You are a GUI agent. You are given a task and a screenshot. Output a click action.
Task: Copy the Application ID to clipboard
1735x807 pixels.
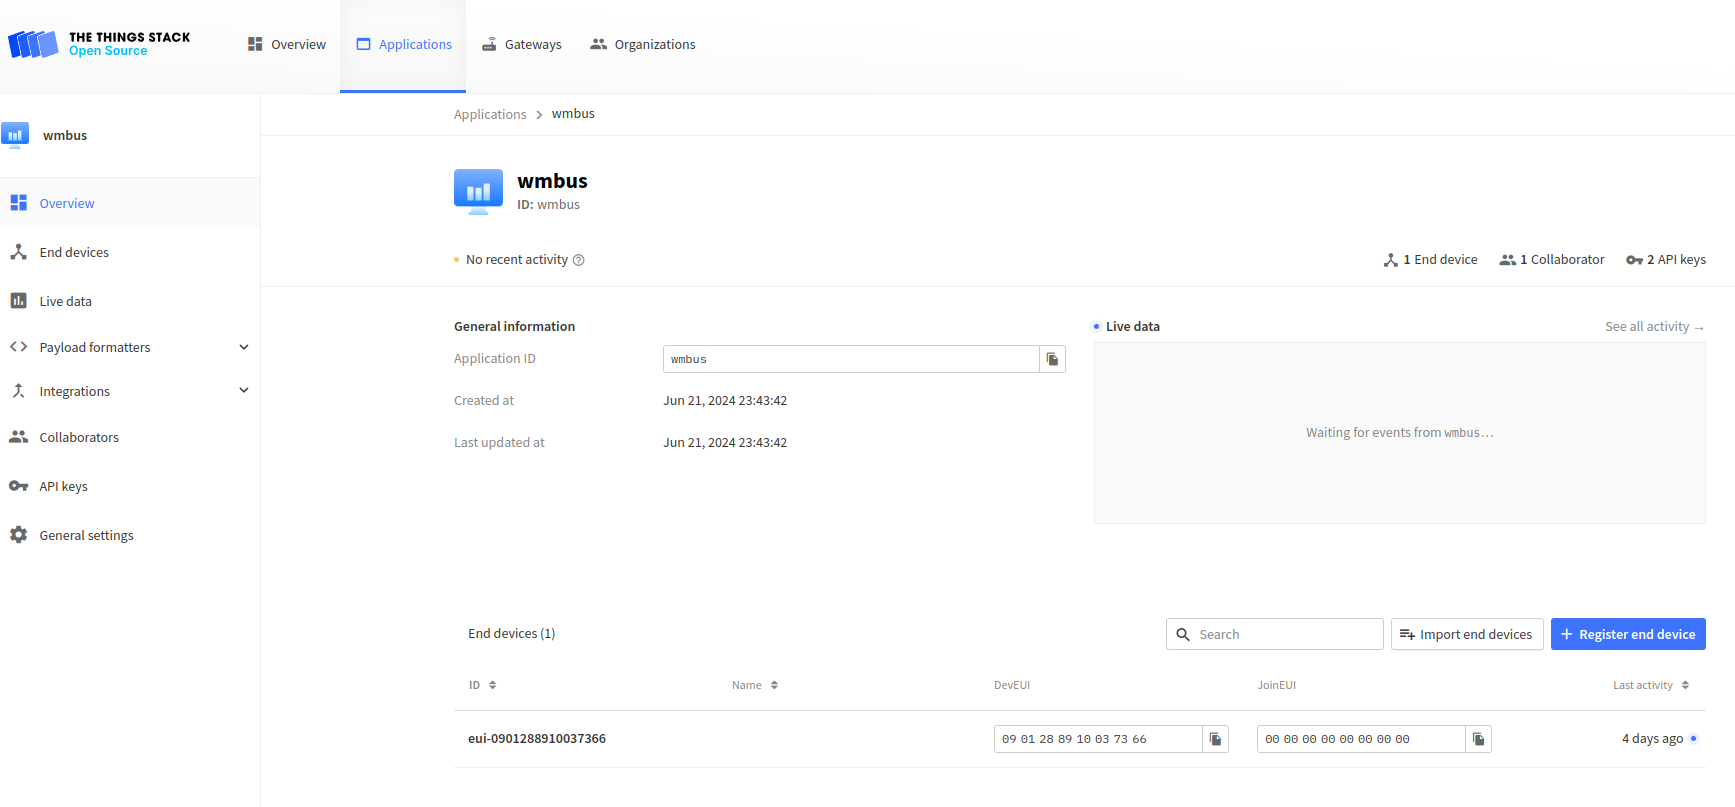1052,359
